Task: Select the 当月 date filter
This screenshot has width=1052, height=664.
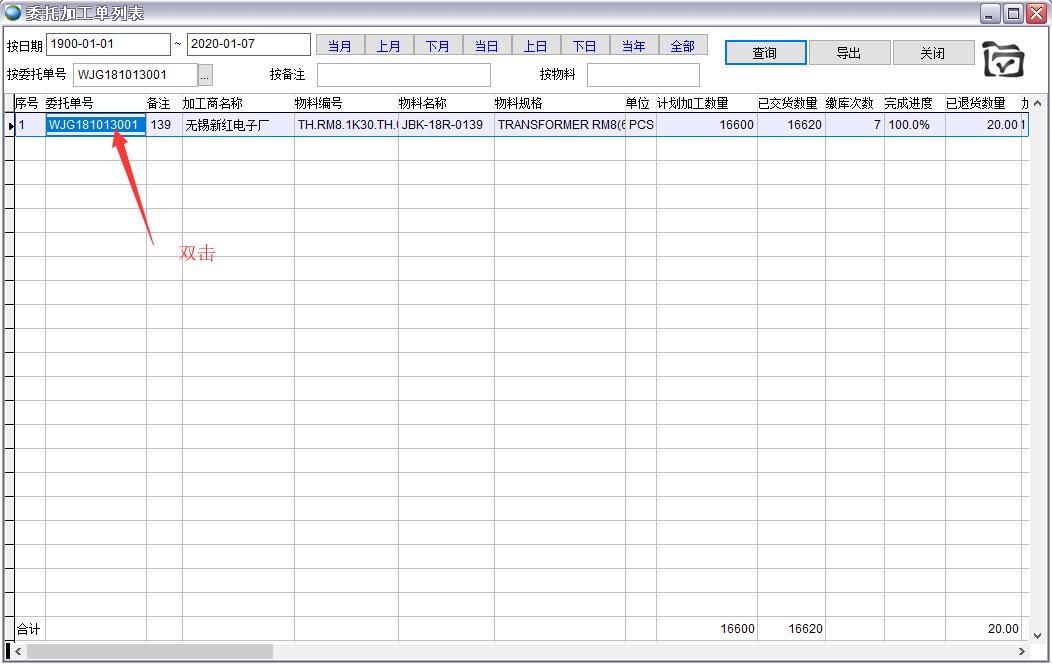Action: click(340, 46)
